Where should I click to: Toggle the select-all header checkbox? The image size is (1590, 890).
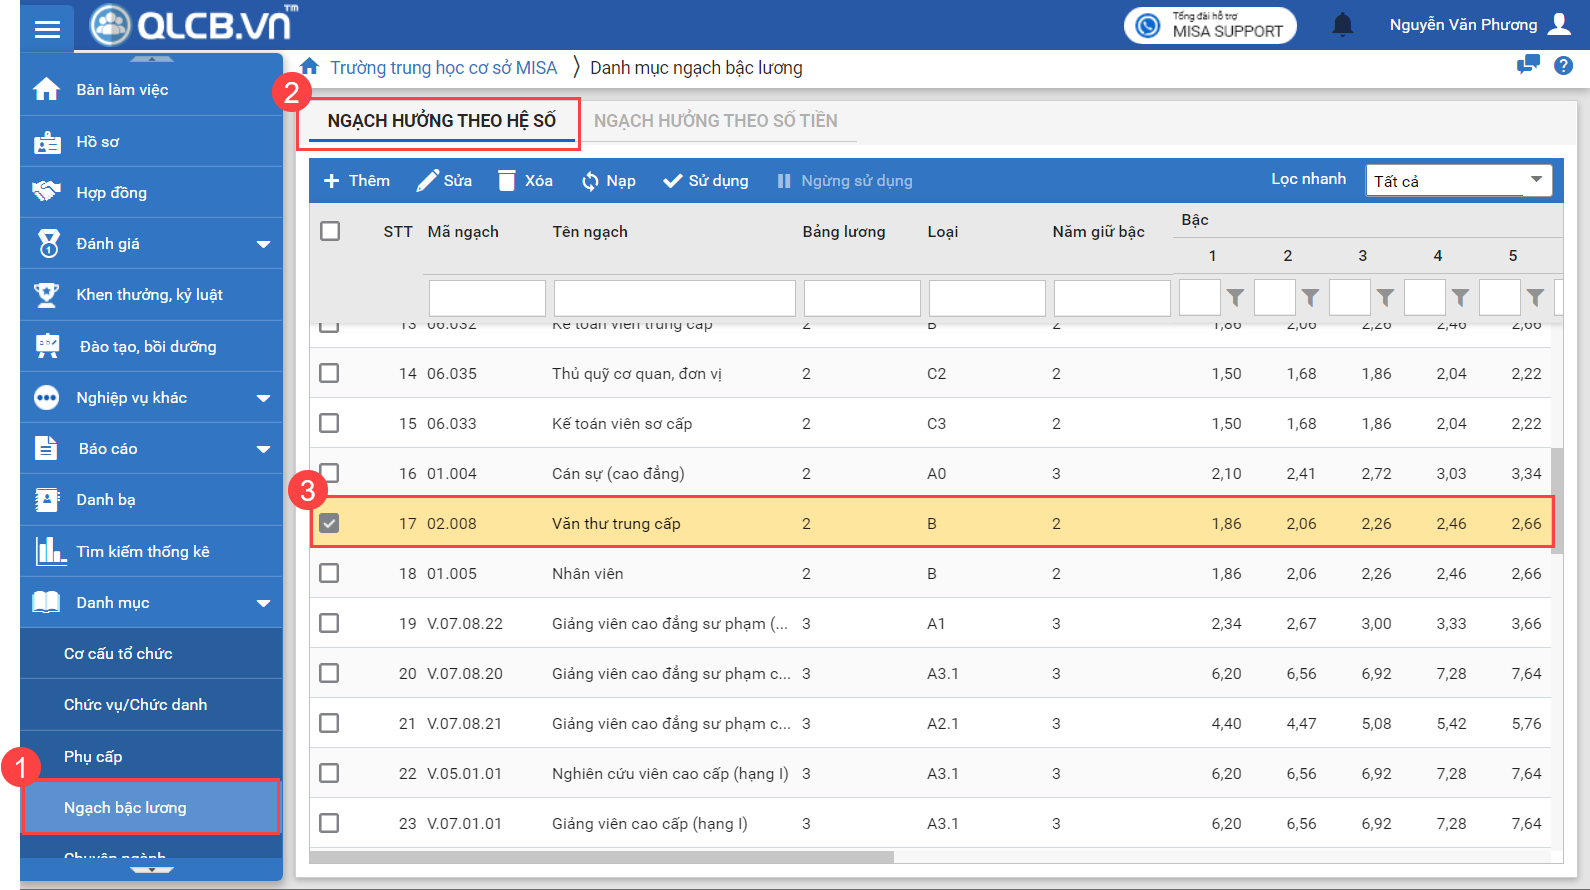coord(330,231)
